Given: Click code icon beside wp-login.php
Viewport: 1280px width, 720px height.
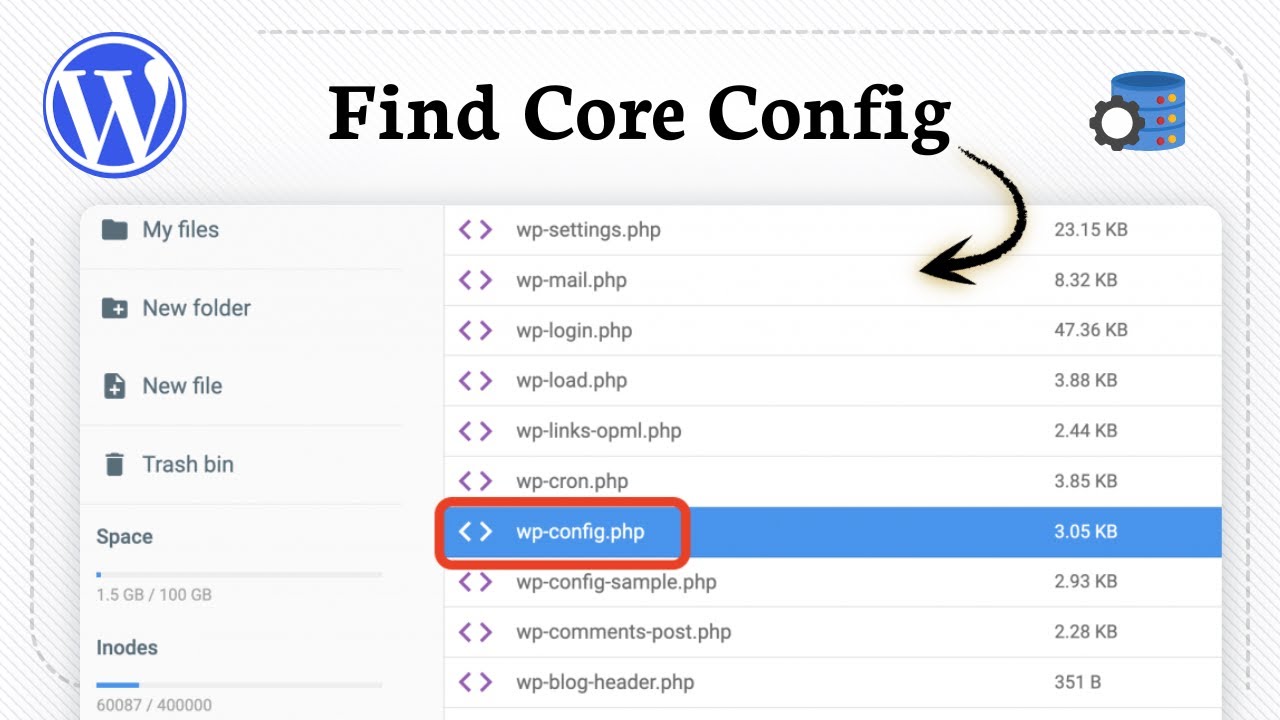Looking at the screenshot, I should (x=475, y=330).
